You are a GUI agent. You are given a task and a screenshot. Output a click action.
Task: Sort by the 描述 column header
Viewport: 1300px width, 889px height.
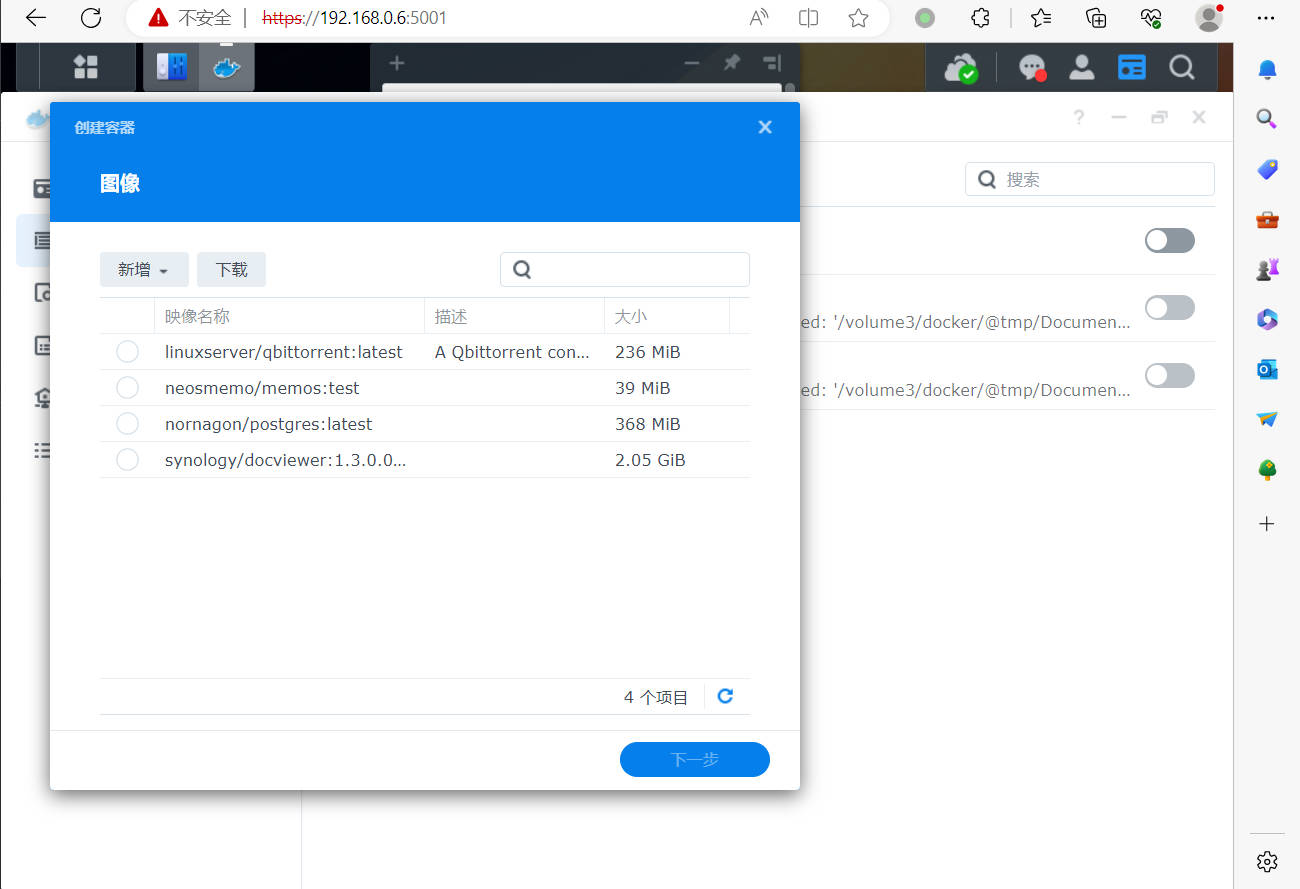point(514,316)
